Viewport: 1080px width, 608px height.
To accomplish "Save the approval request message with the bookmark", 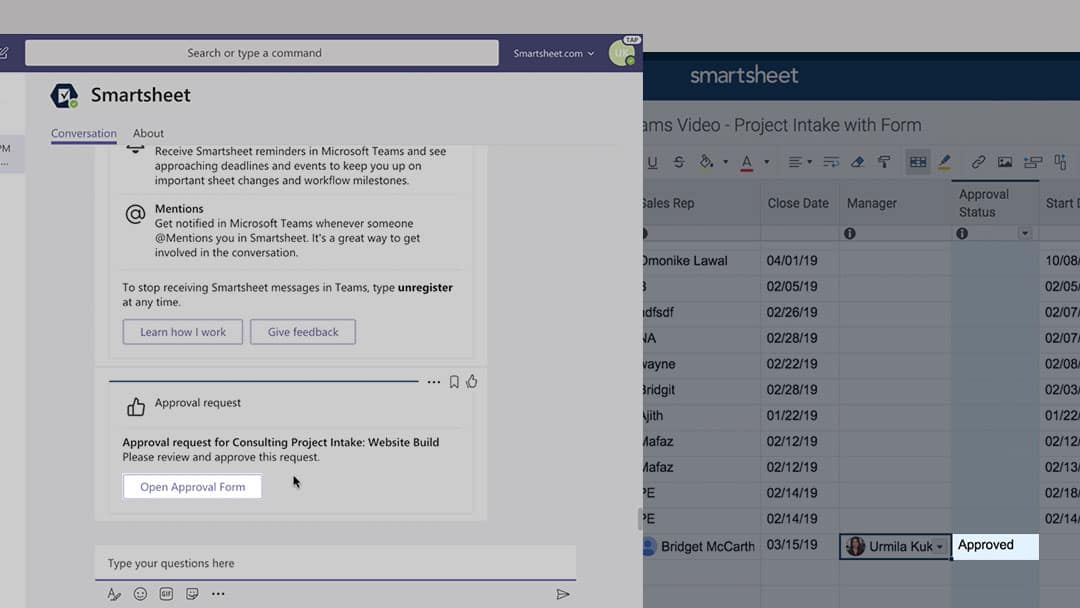I will (x=454, y=381).
